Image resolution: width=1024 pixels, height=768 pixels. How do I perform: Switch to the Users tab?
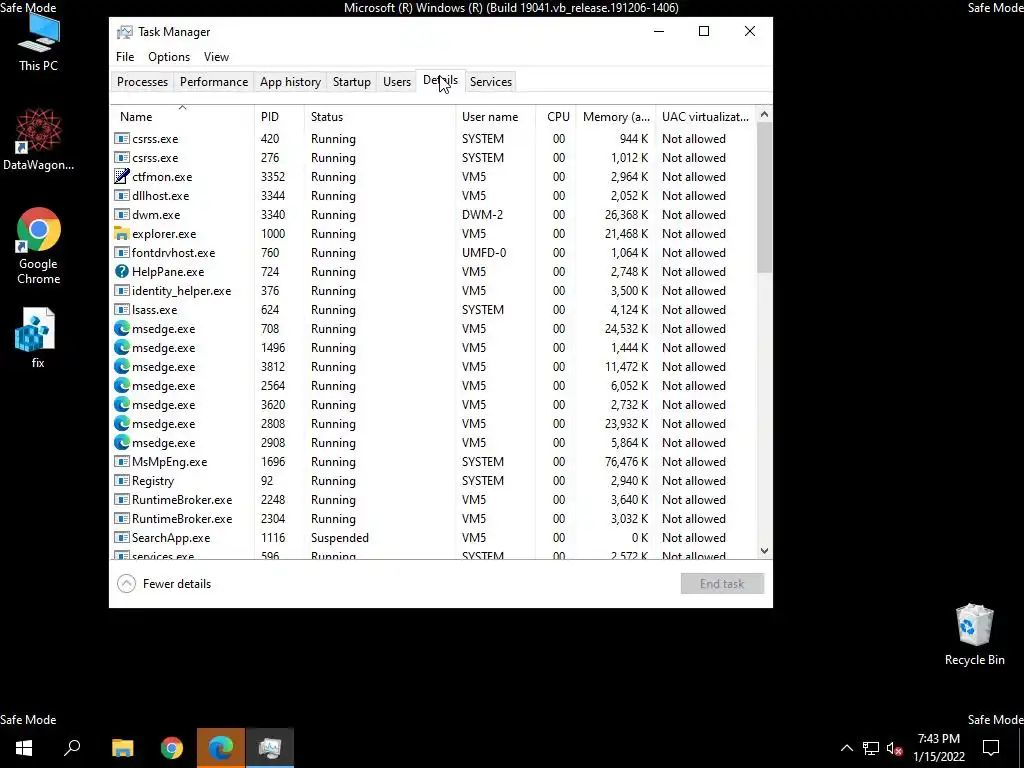396,82
